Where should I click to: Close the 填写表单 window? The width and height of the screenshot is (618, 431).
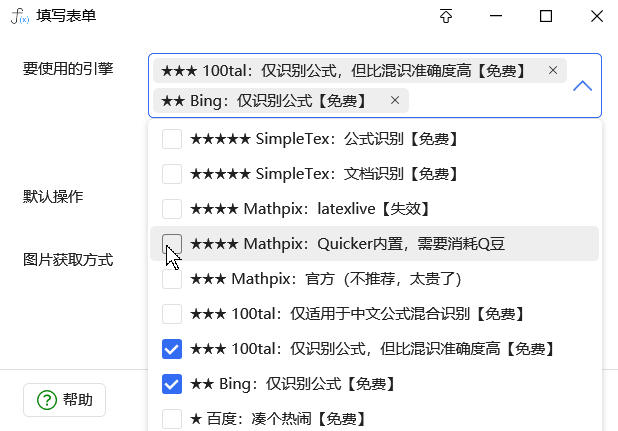597,16
